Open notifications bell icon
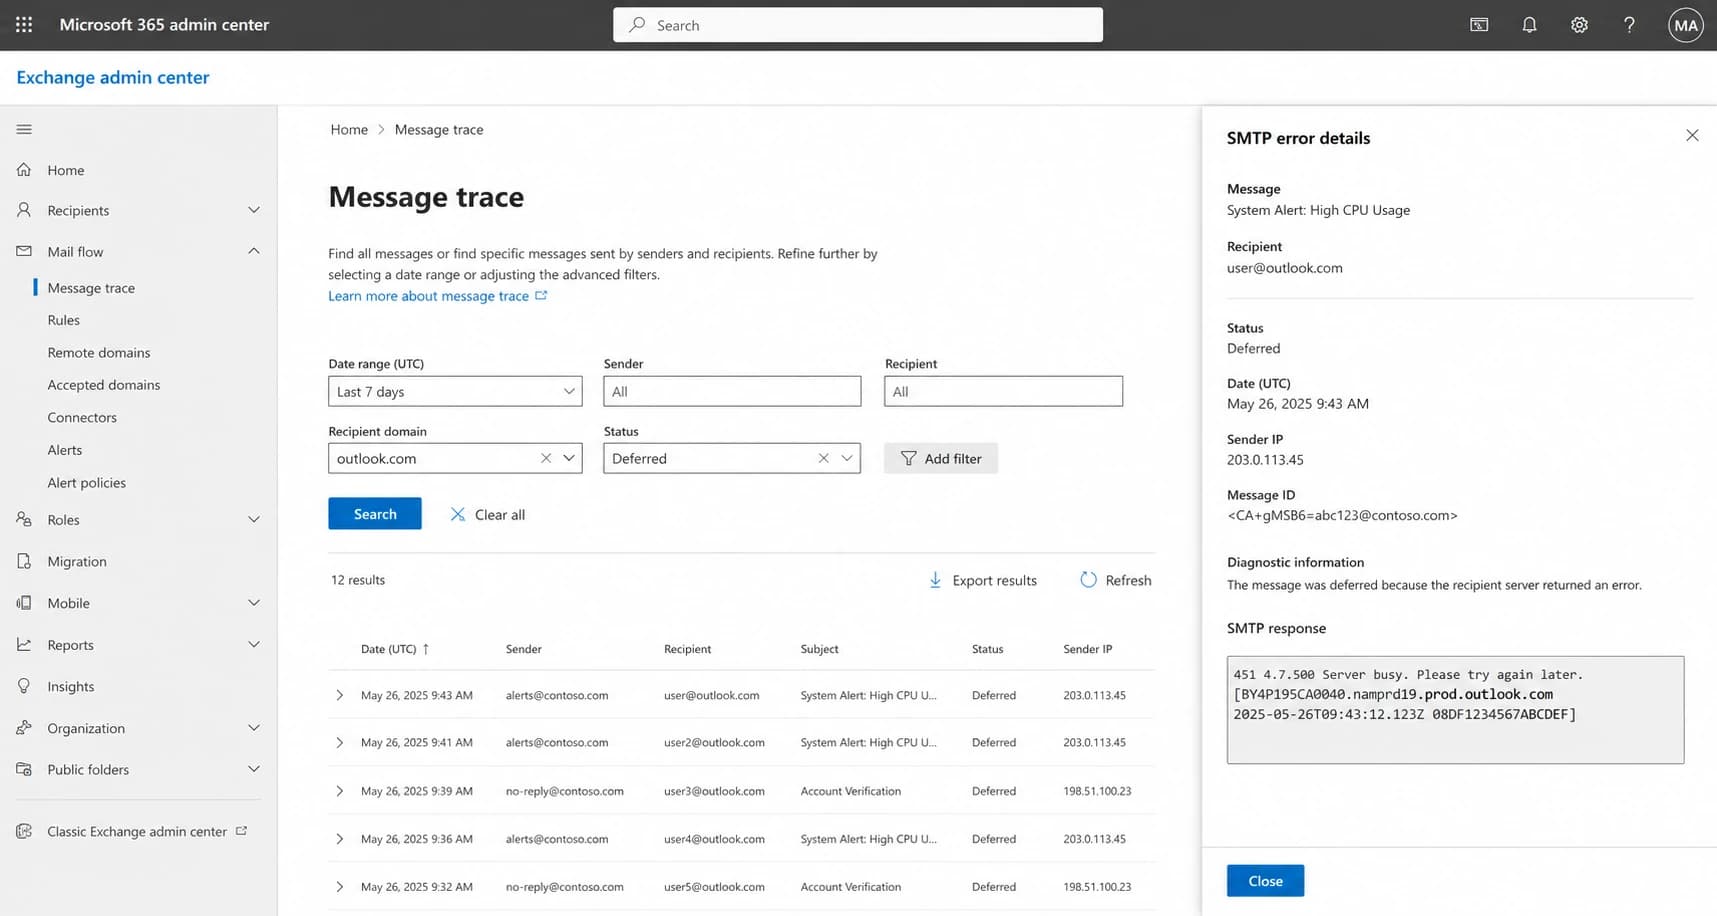 click(1529, 25)
